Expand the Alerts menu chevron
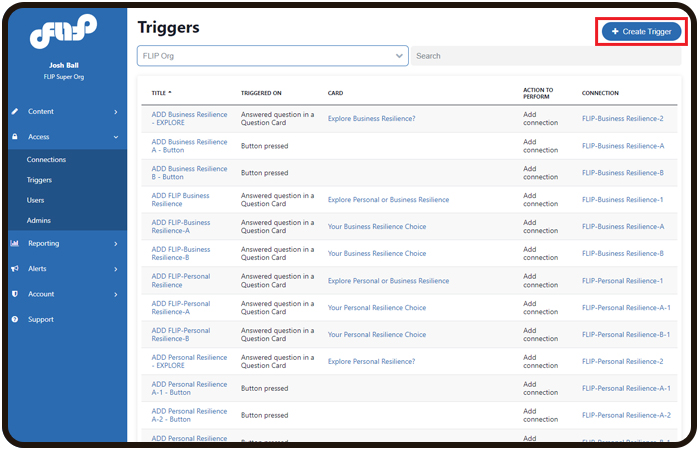The height and width of the screenshot is (450, 700). coord(116,269)
